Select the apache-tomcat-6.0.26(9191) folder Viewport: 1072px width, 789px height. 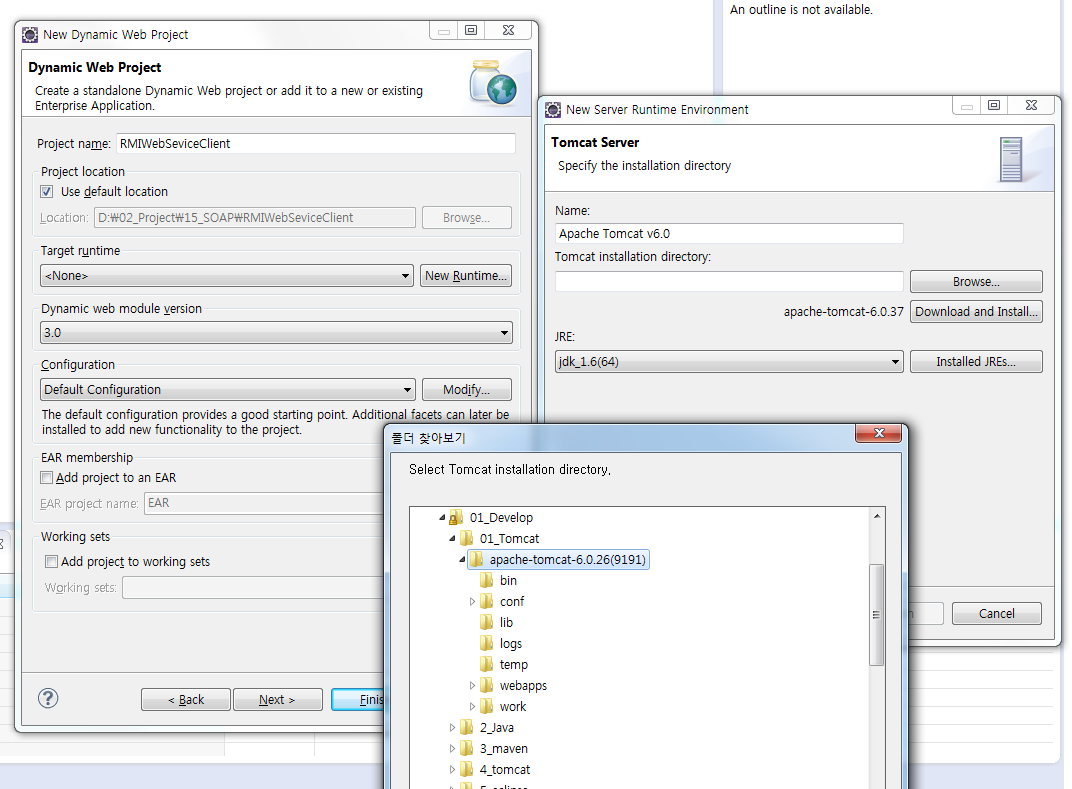click(568, 560)
